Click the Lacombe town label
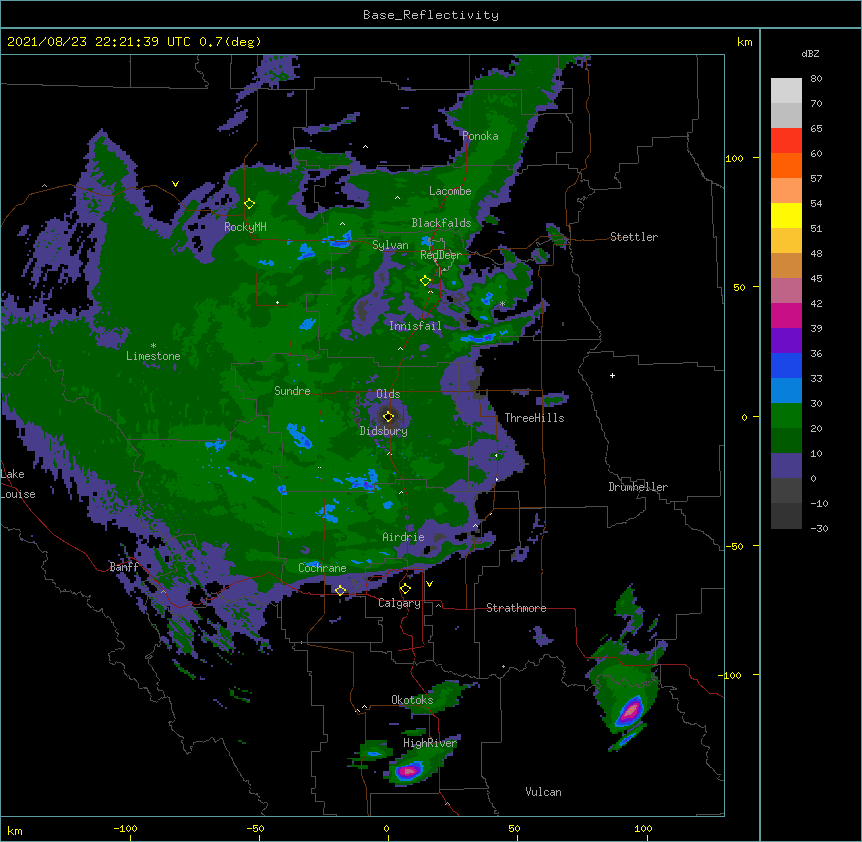The height and width of the screenshot is (842, 862). coord(450,191)
